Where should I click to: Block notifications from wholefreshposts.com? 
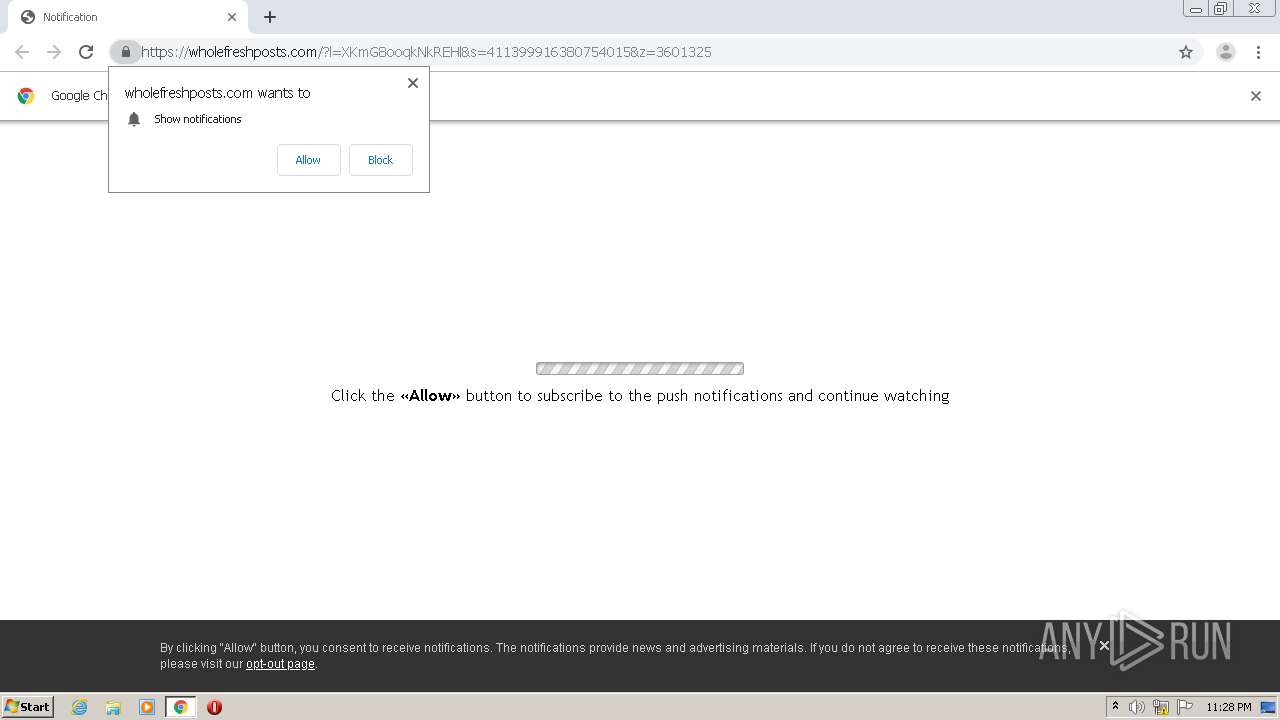point(380,160)
